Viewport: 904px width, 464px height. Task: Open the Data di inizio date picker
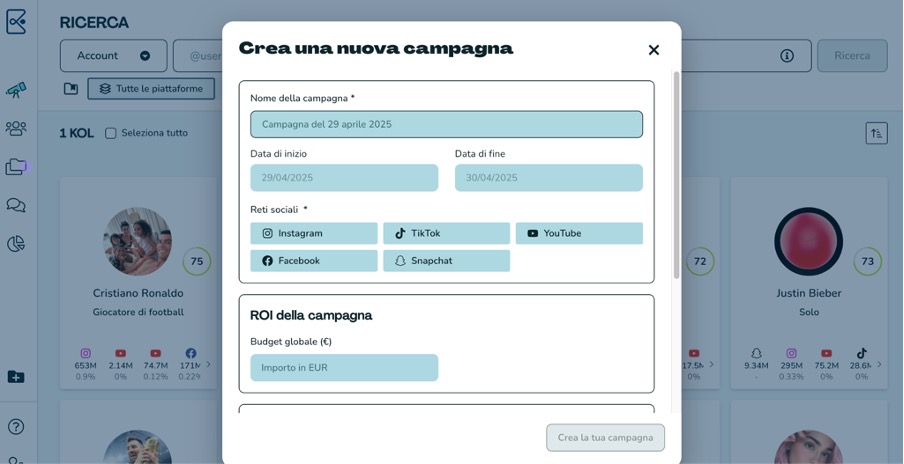[344, 178]
